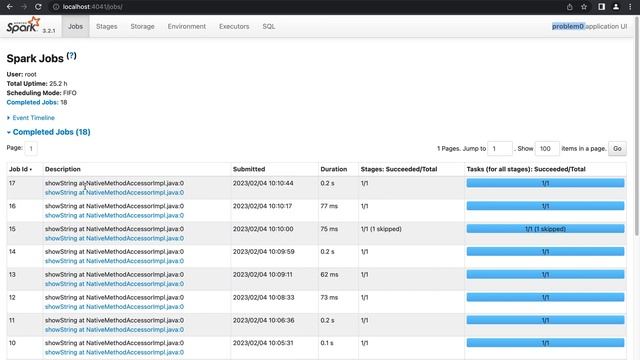The image size is (640, 360).
Task: Click the page vertical scrollbar
Action: [637, 127]
